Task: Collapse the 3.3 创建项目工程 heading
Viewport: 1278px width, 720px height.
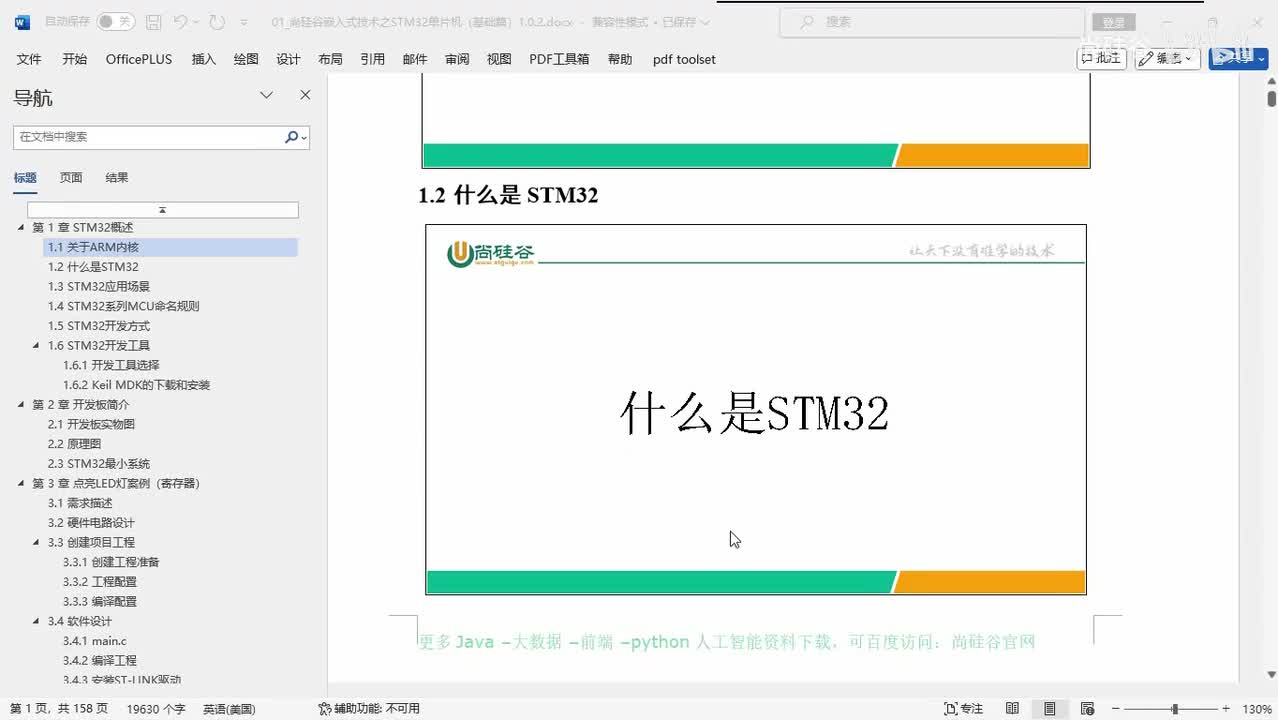Action: tap(37, 543)
